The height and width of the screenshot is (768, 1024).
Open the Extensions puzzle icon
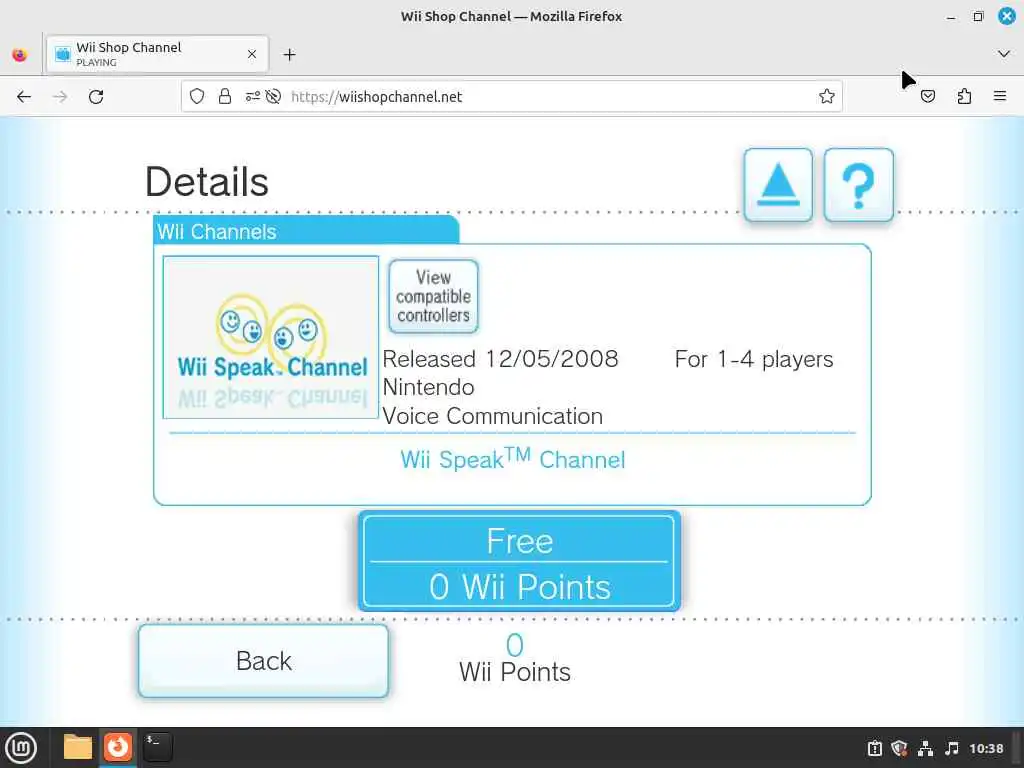[964, 97]
